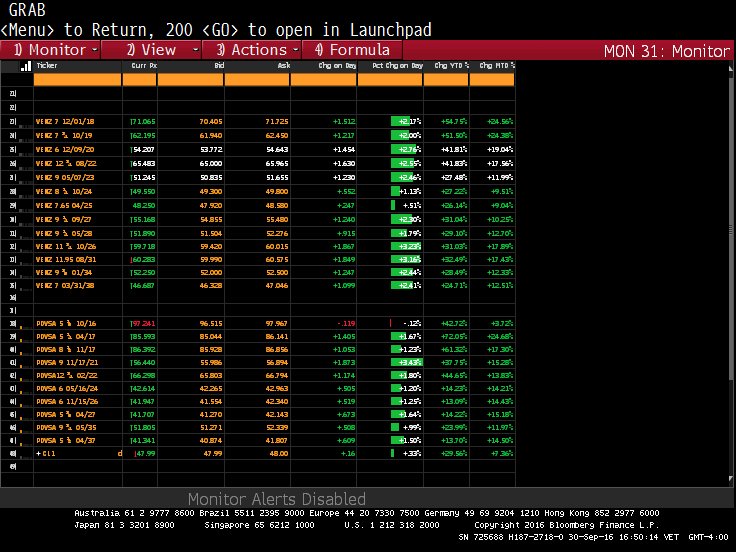Viewport: 736px width, 552px height.
Task: Select the PDVSA 9 ¾ 05/35 ticker
Action: click(66, 428)
